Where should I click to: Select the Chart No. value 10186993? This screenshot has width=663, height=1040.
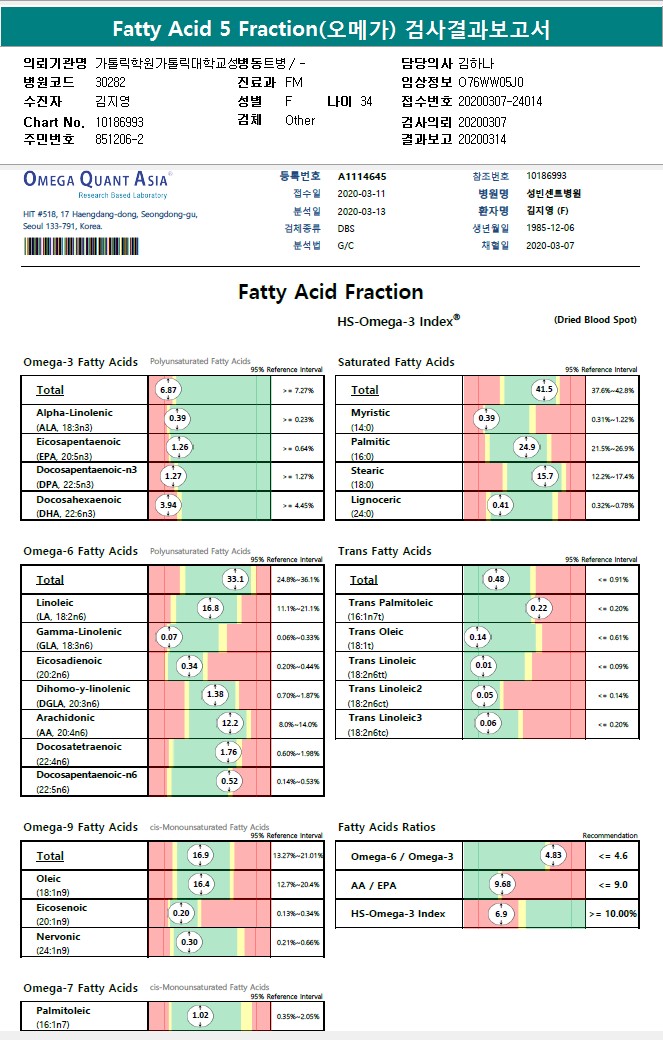[119, 122]
